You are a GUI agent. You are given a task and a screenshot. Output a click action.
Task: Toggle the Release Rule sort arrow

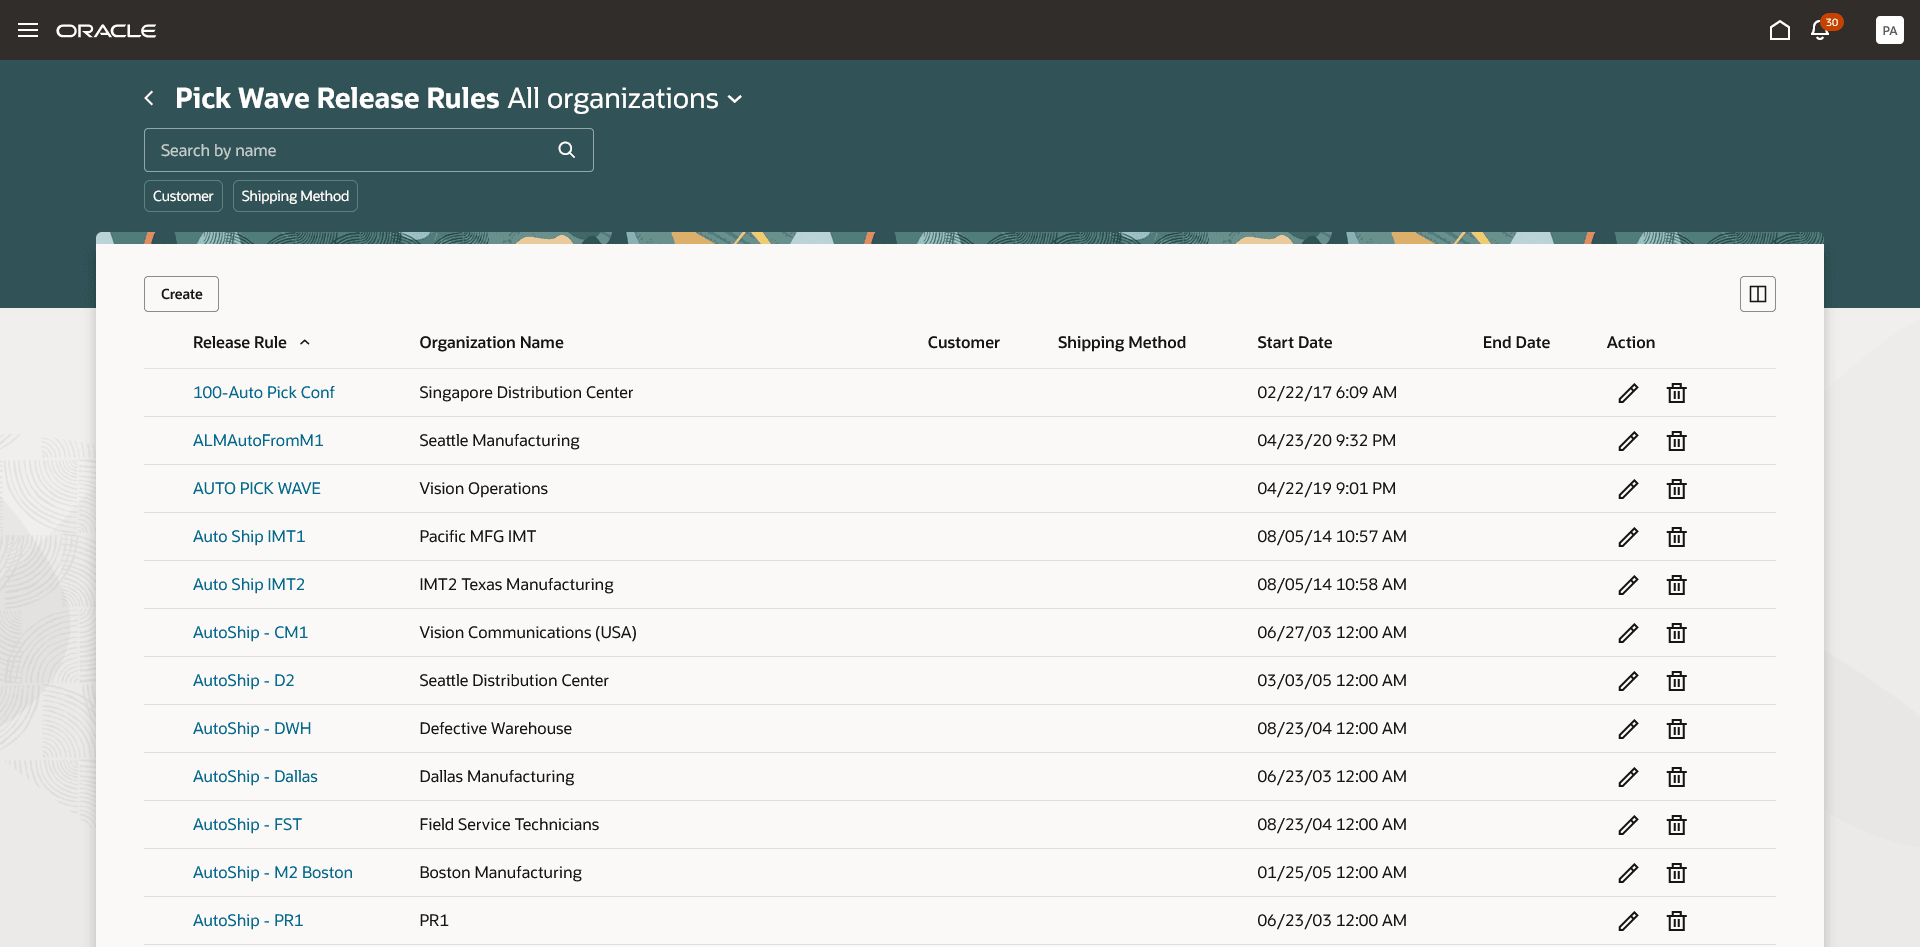305,342
